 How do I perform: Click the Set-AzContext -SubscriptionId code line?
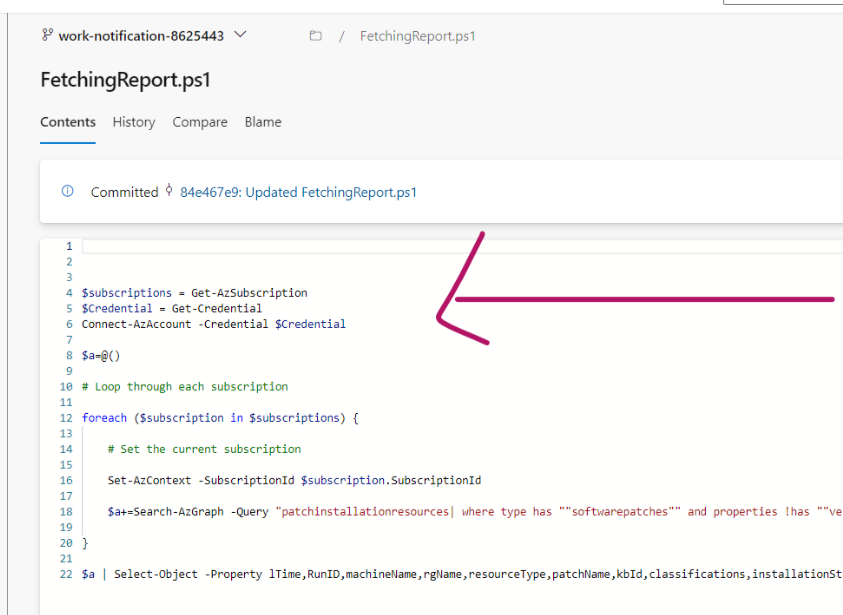(x=295, y=480)
